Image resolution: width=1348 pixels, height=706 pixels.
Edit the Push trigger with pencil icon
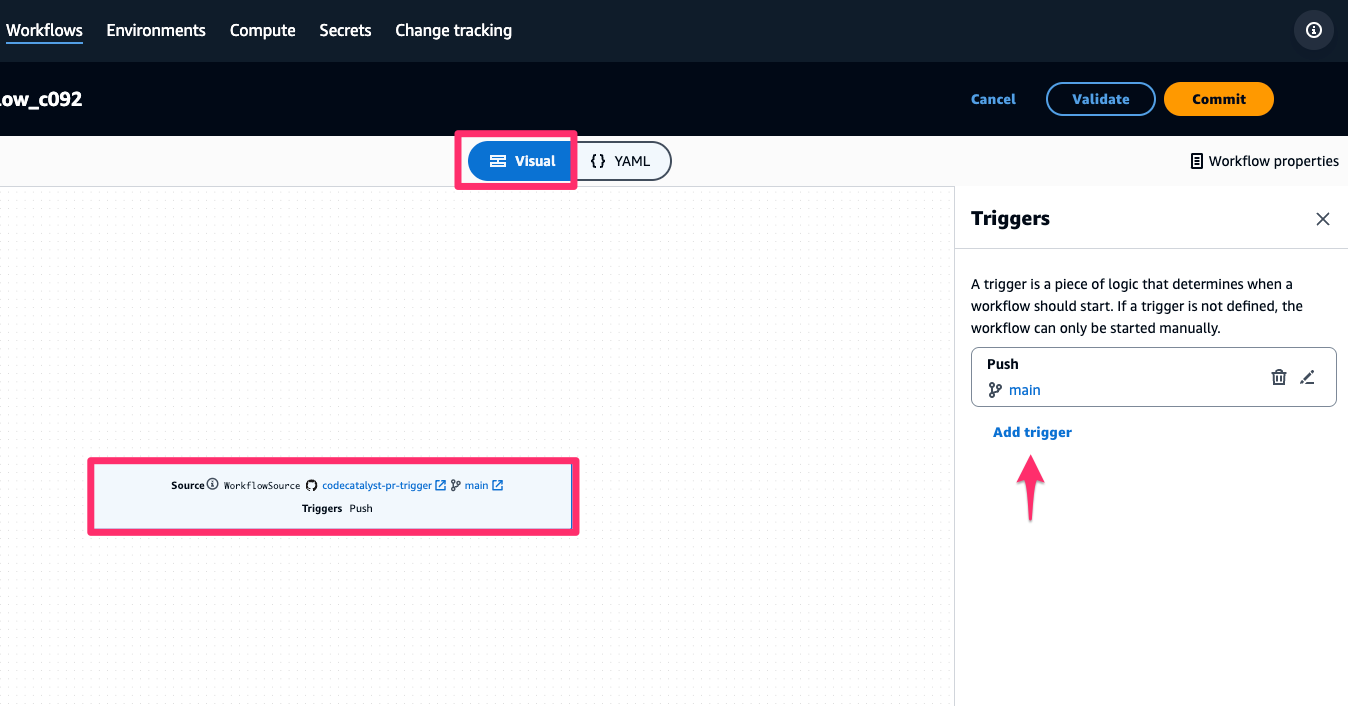tap(1307, 377)
